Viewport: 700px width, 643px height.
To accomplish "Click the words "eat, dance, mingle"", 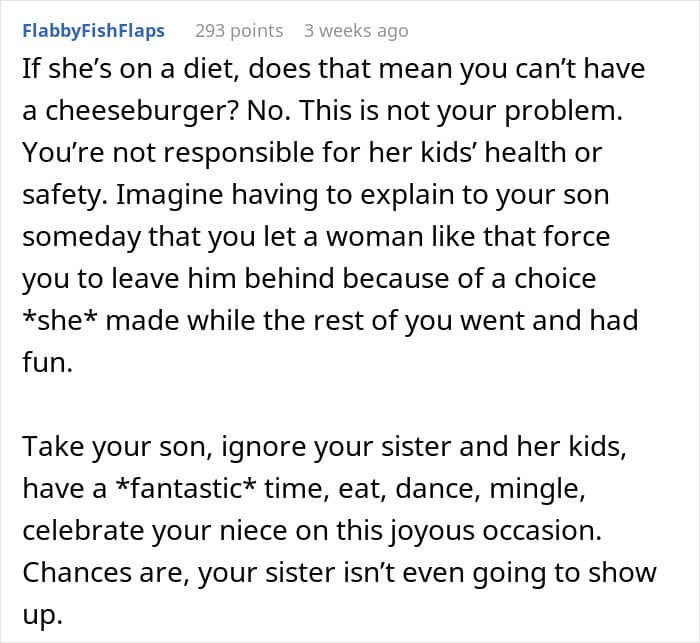I will [x=462, y=488].
